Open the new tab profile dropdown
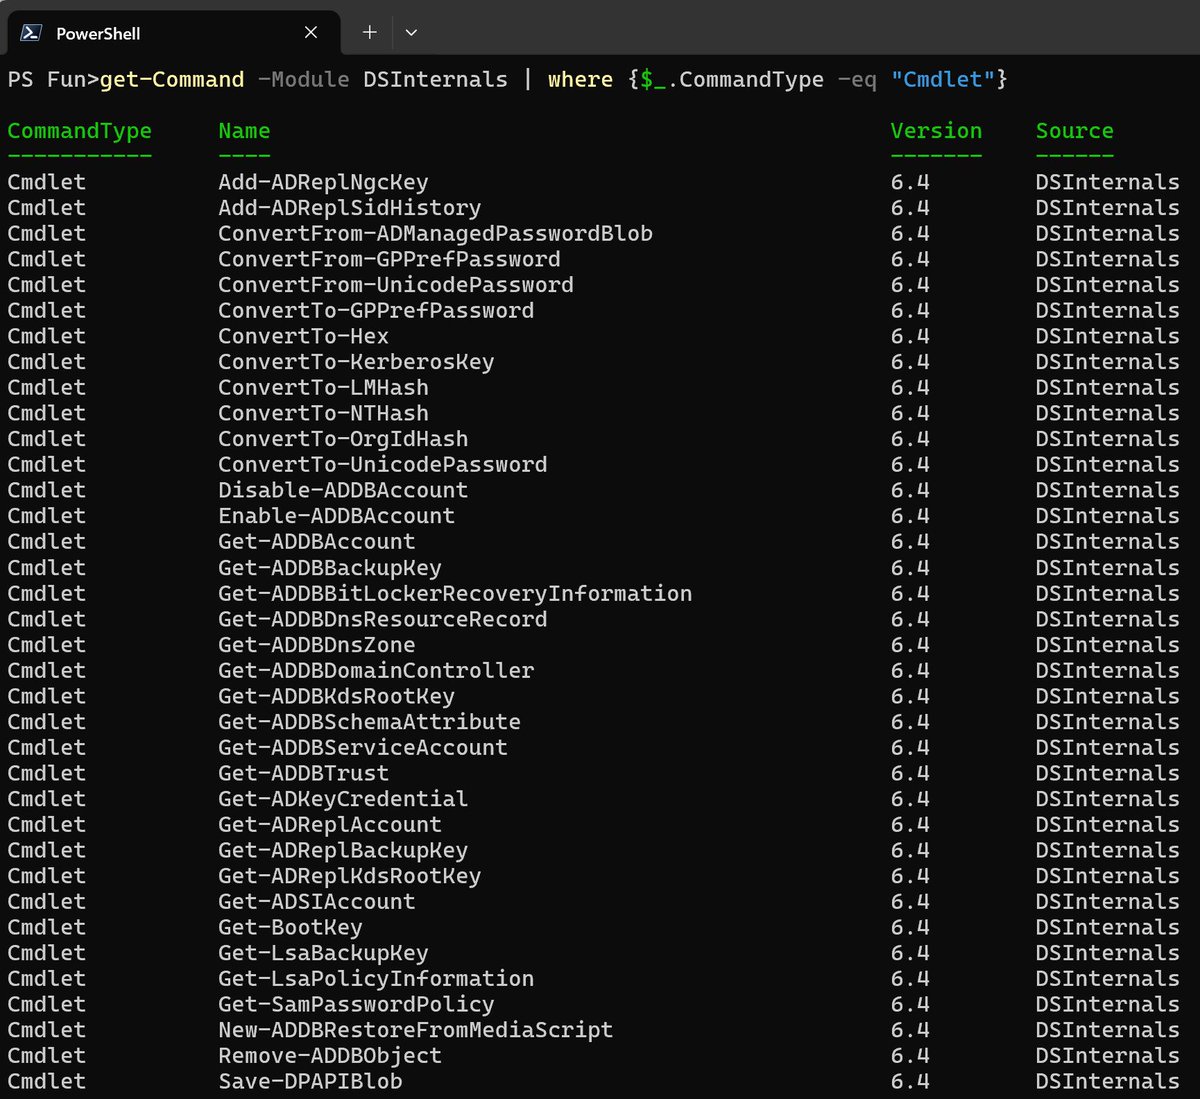 [x=411, y=33]
